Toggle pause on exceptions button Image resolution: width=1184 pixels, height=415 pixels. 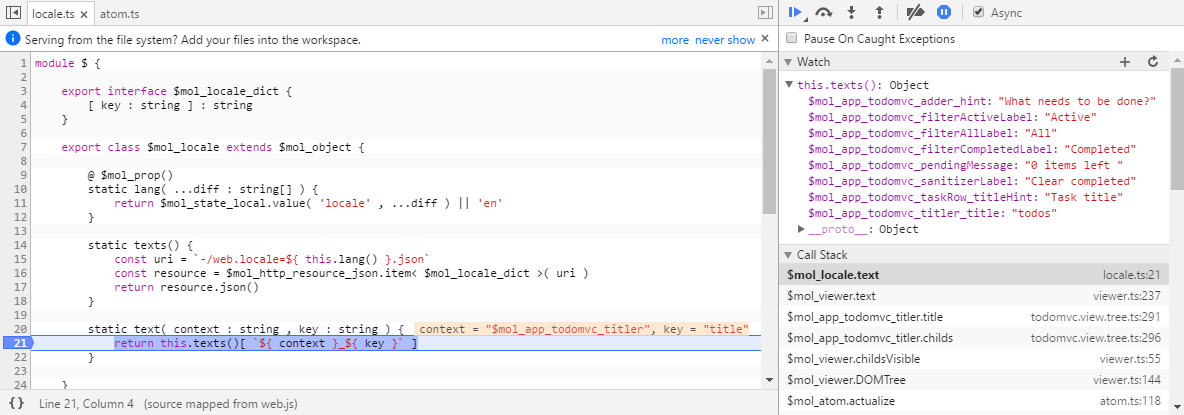(943, 13)
